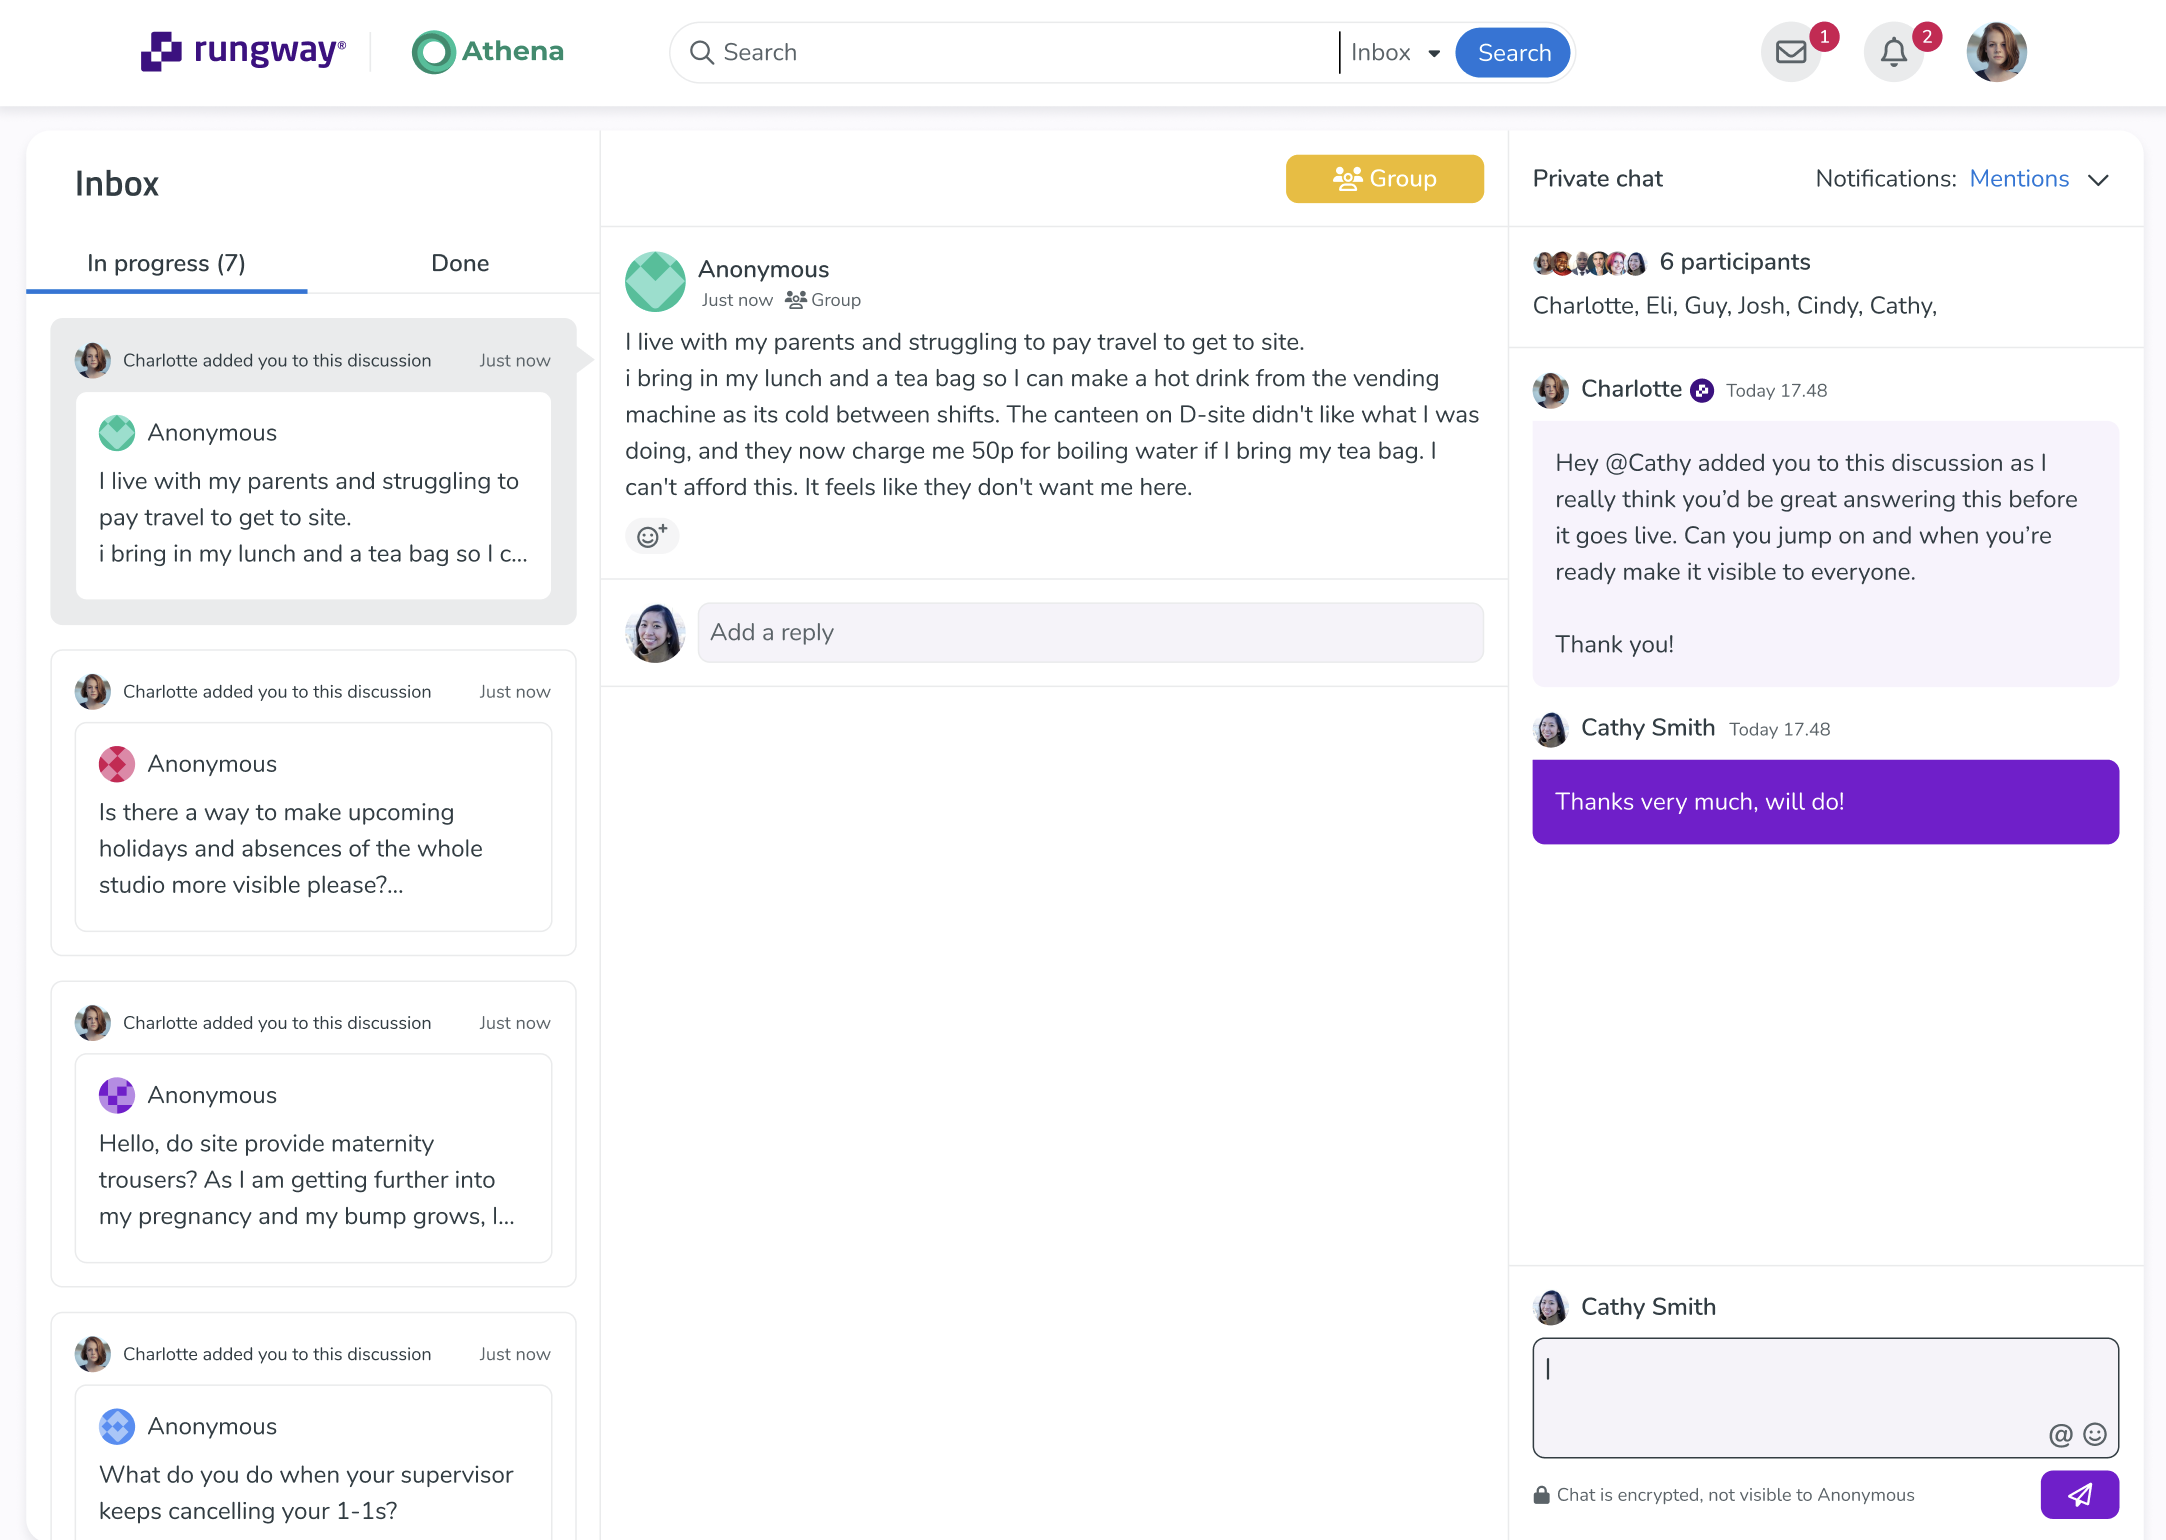The image size is (2166, 1540).
Task: Click your profile avatar in the top bar
Action: coord(1996,50)
